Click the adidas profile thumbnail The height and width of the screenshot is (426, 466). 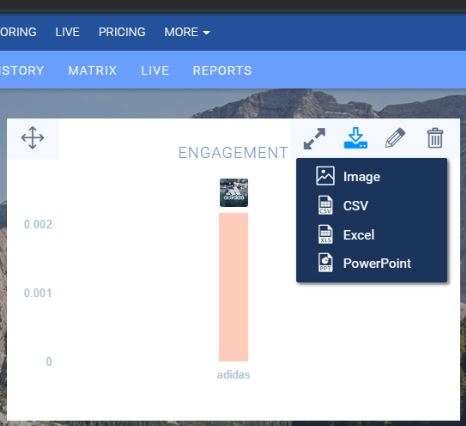pyautogui.click(x=234, y=193)
